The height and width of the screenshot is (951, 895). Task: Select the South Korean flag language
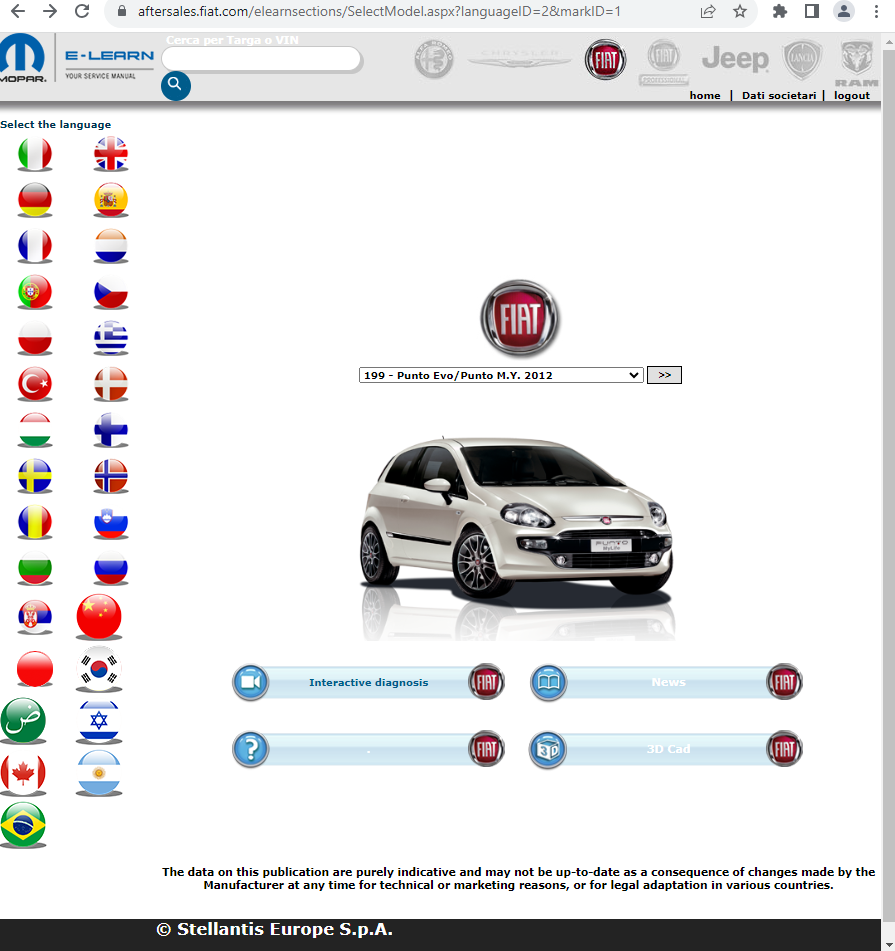tap(99, 670)
